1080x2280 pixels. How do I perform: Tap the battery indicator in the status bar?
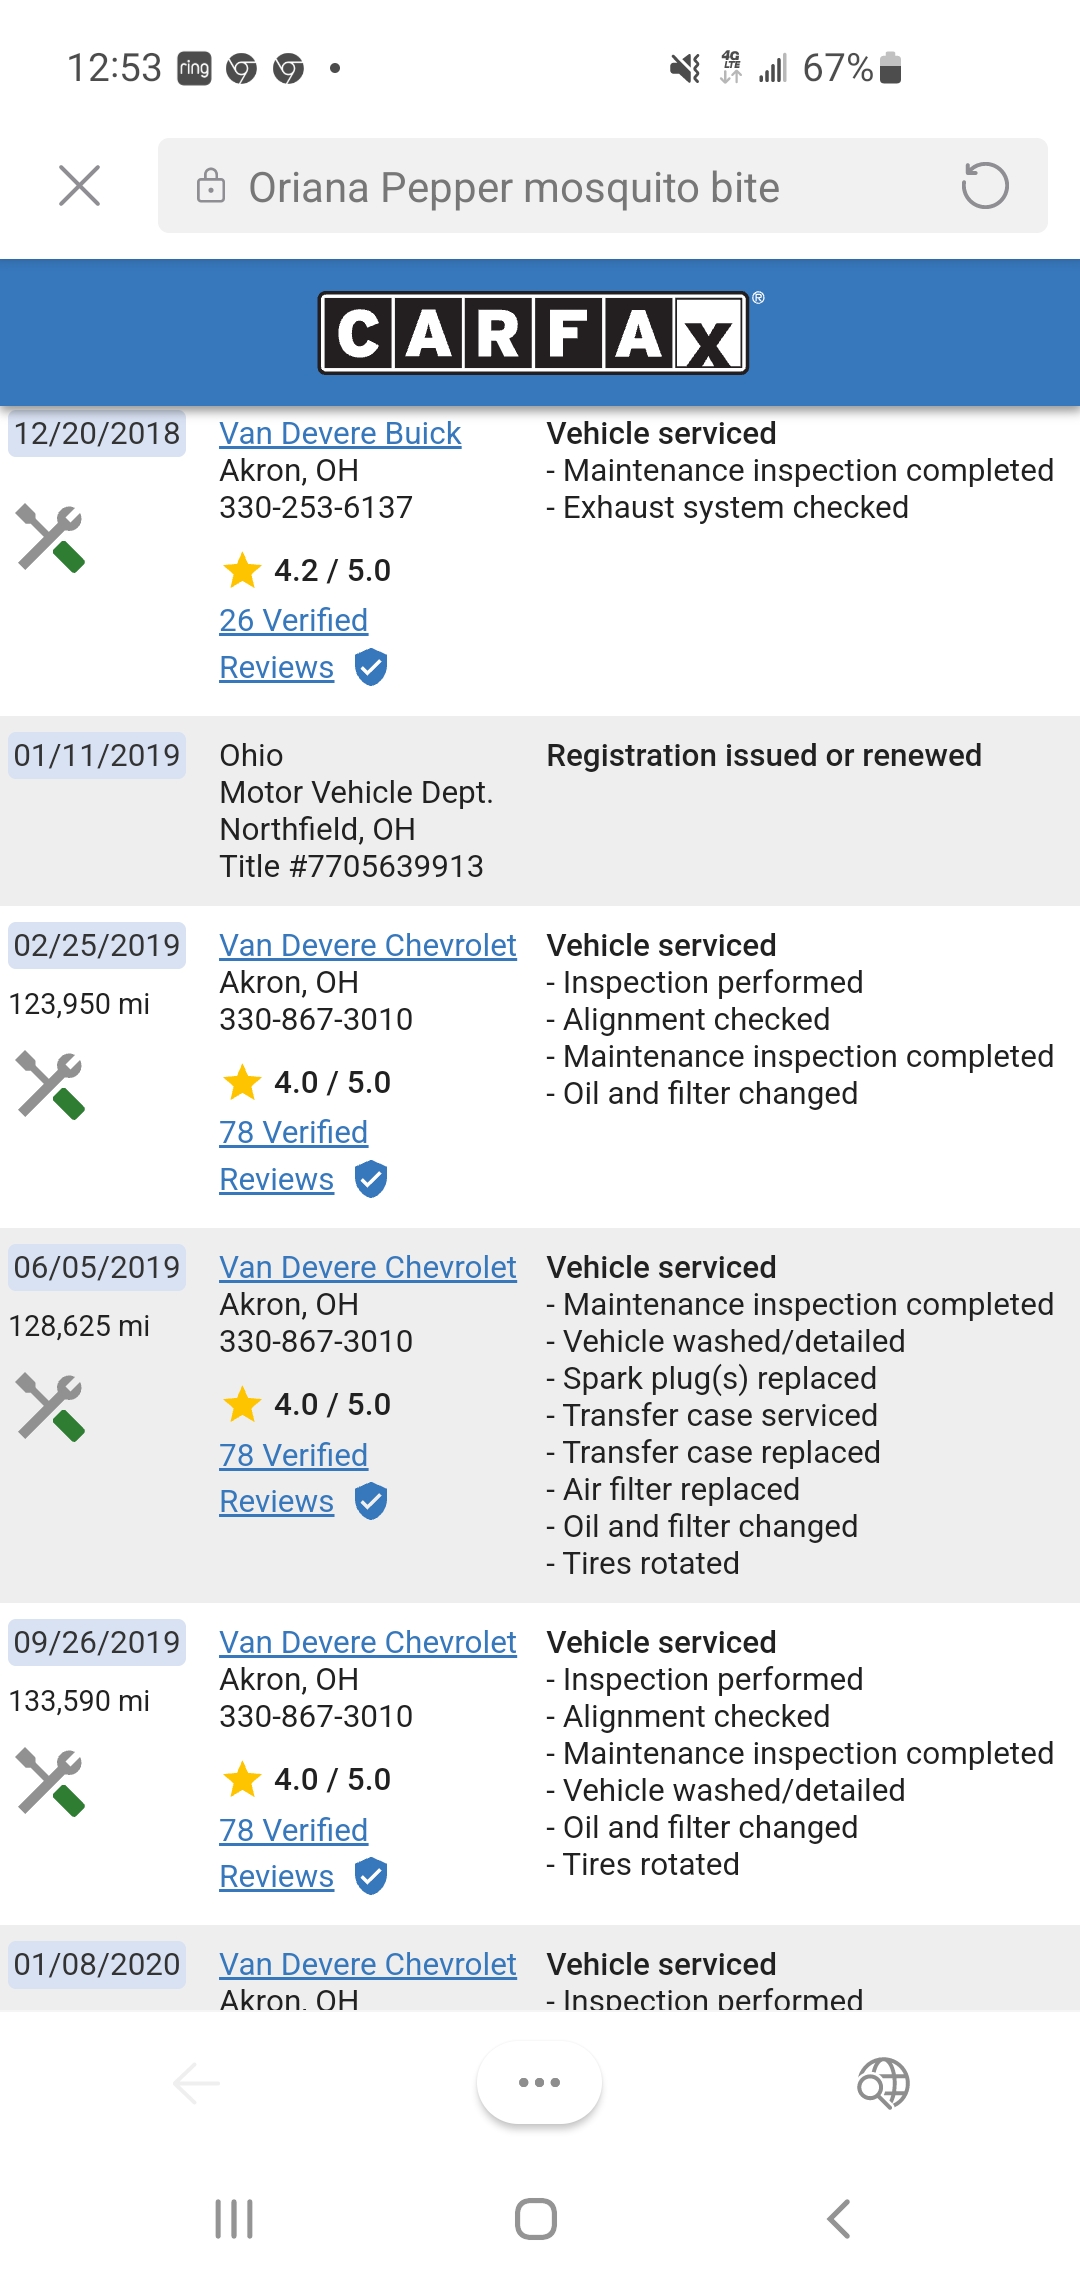pos(888,67)
